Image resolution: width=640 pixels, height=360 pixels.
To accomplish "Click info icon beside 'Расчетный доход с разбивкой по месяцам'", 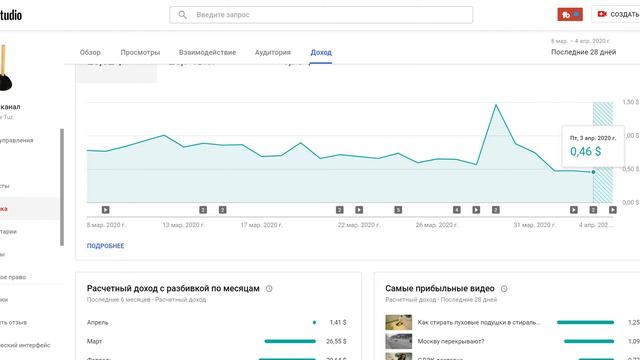I will point(269,289).
